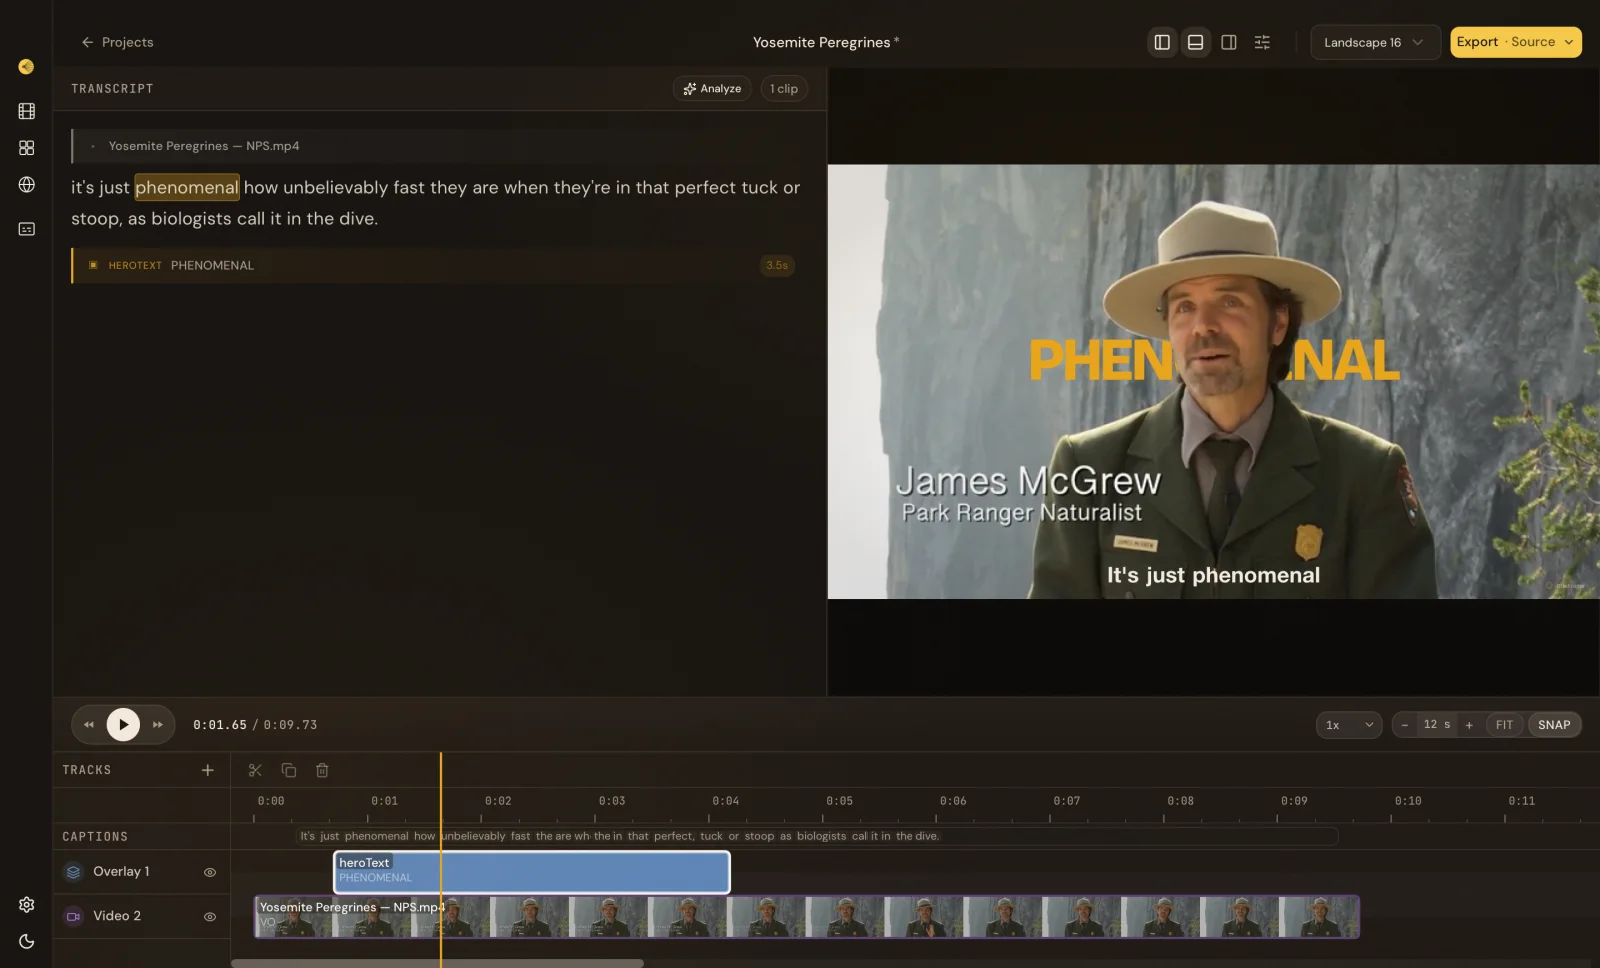
Task: Open the 1x playback speed dropdown
Action: click(x=1349, y=725)
